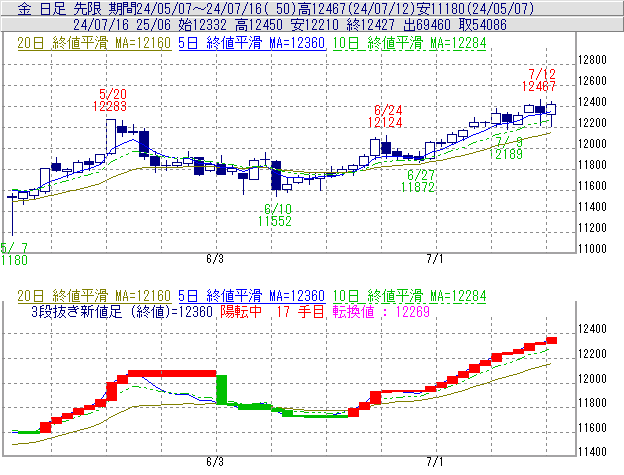Click the 7/1 date marker under upper chart

435,259
